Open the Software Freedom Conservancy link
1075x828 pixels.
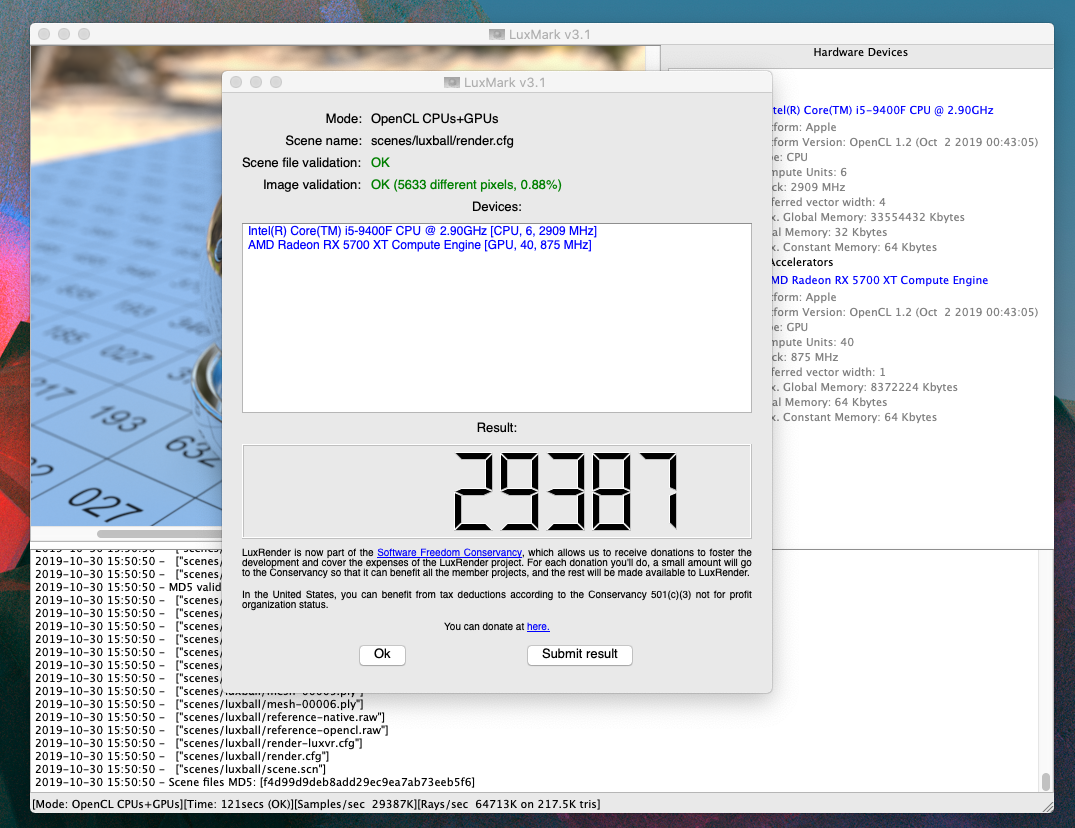tap(449, 553)
